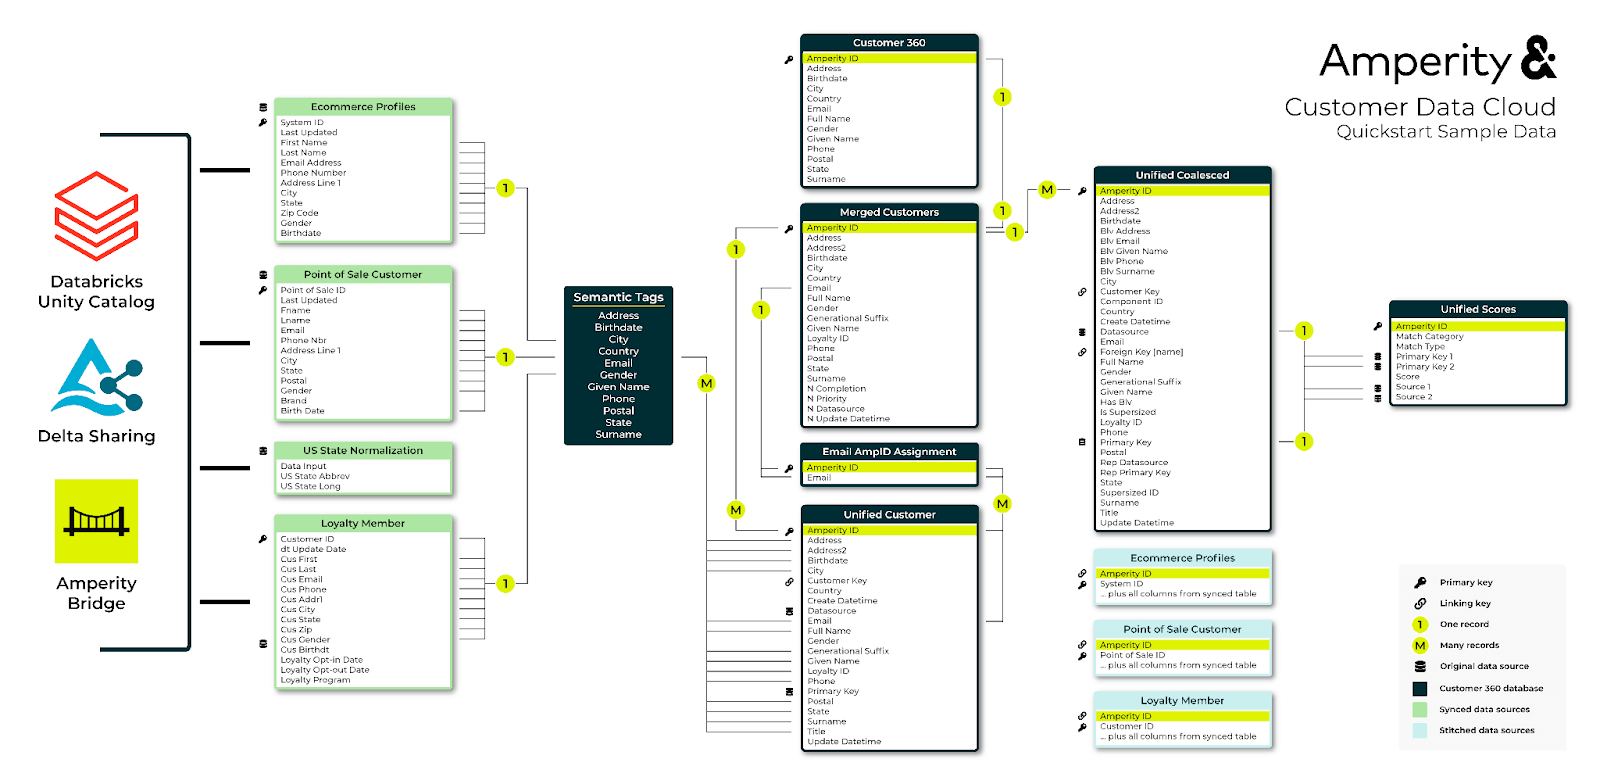Click the Stitched data sources light blue swatch
The width and height of the screenshot is (1600, 784).
[x=1420, y=730]
